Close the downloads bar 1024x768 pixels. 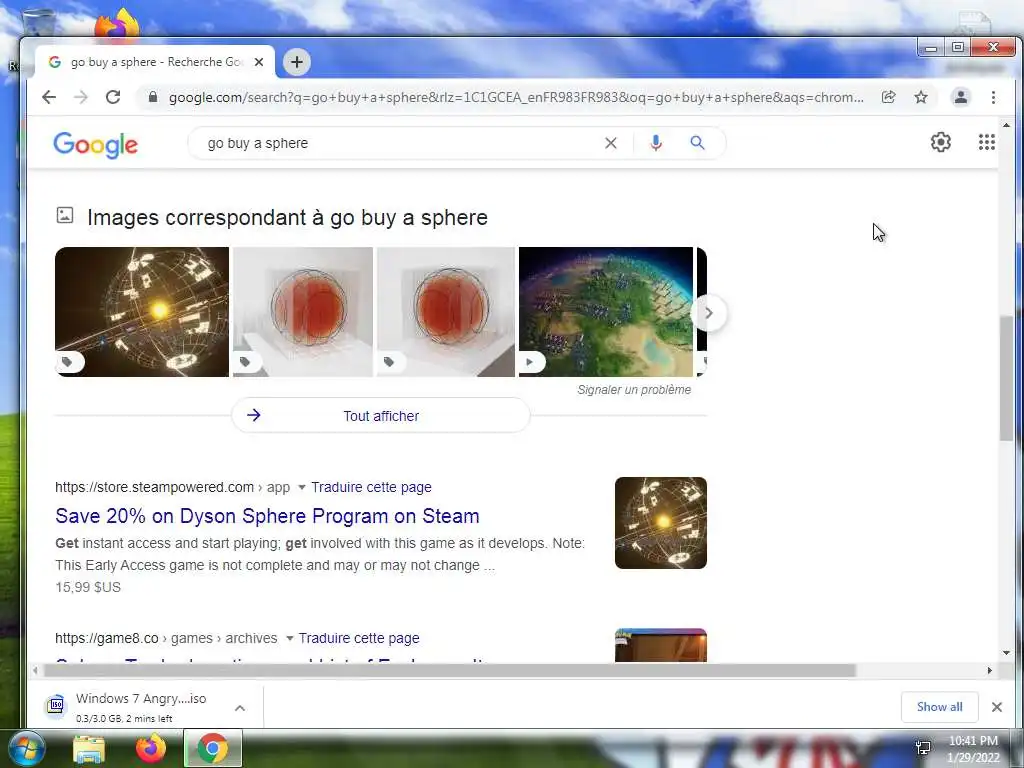[x=997, y=707]
